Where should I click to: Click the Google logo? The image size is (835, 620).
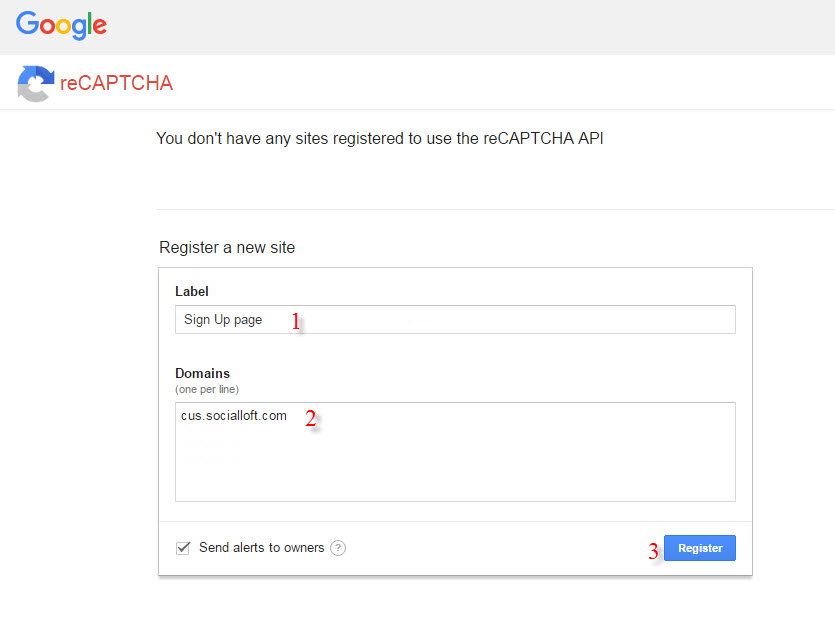(60, 26)
